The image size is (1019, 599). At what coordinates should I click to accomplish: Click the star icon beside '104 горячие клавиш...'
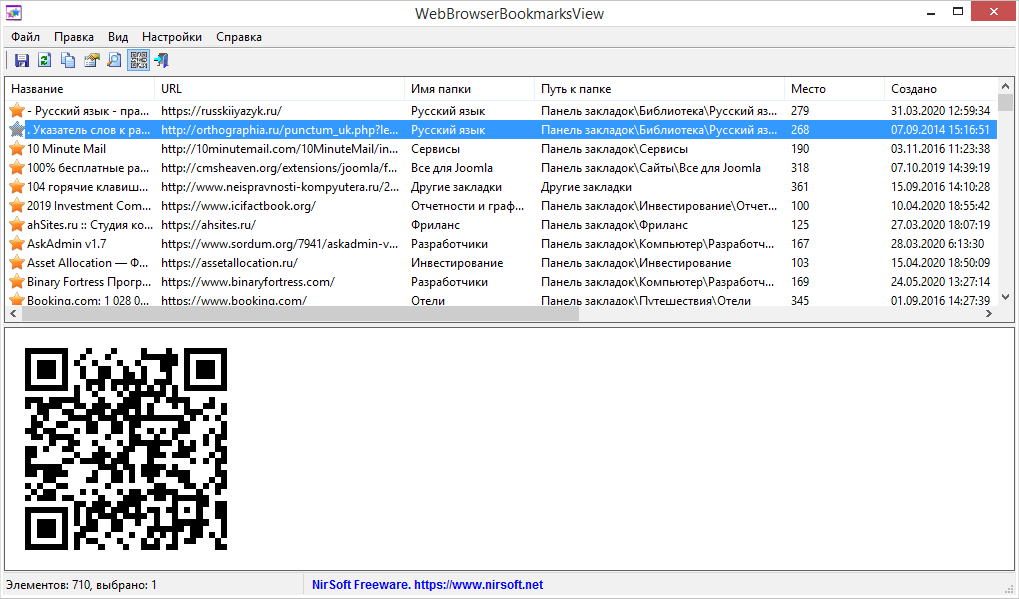pos(17,187)
